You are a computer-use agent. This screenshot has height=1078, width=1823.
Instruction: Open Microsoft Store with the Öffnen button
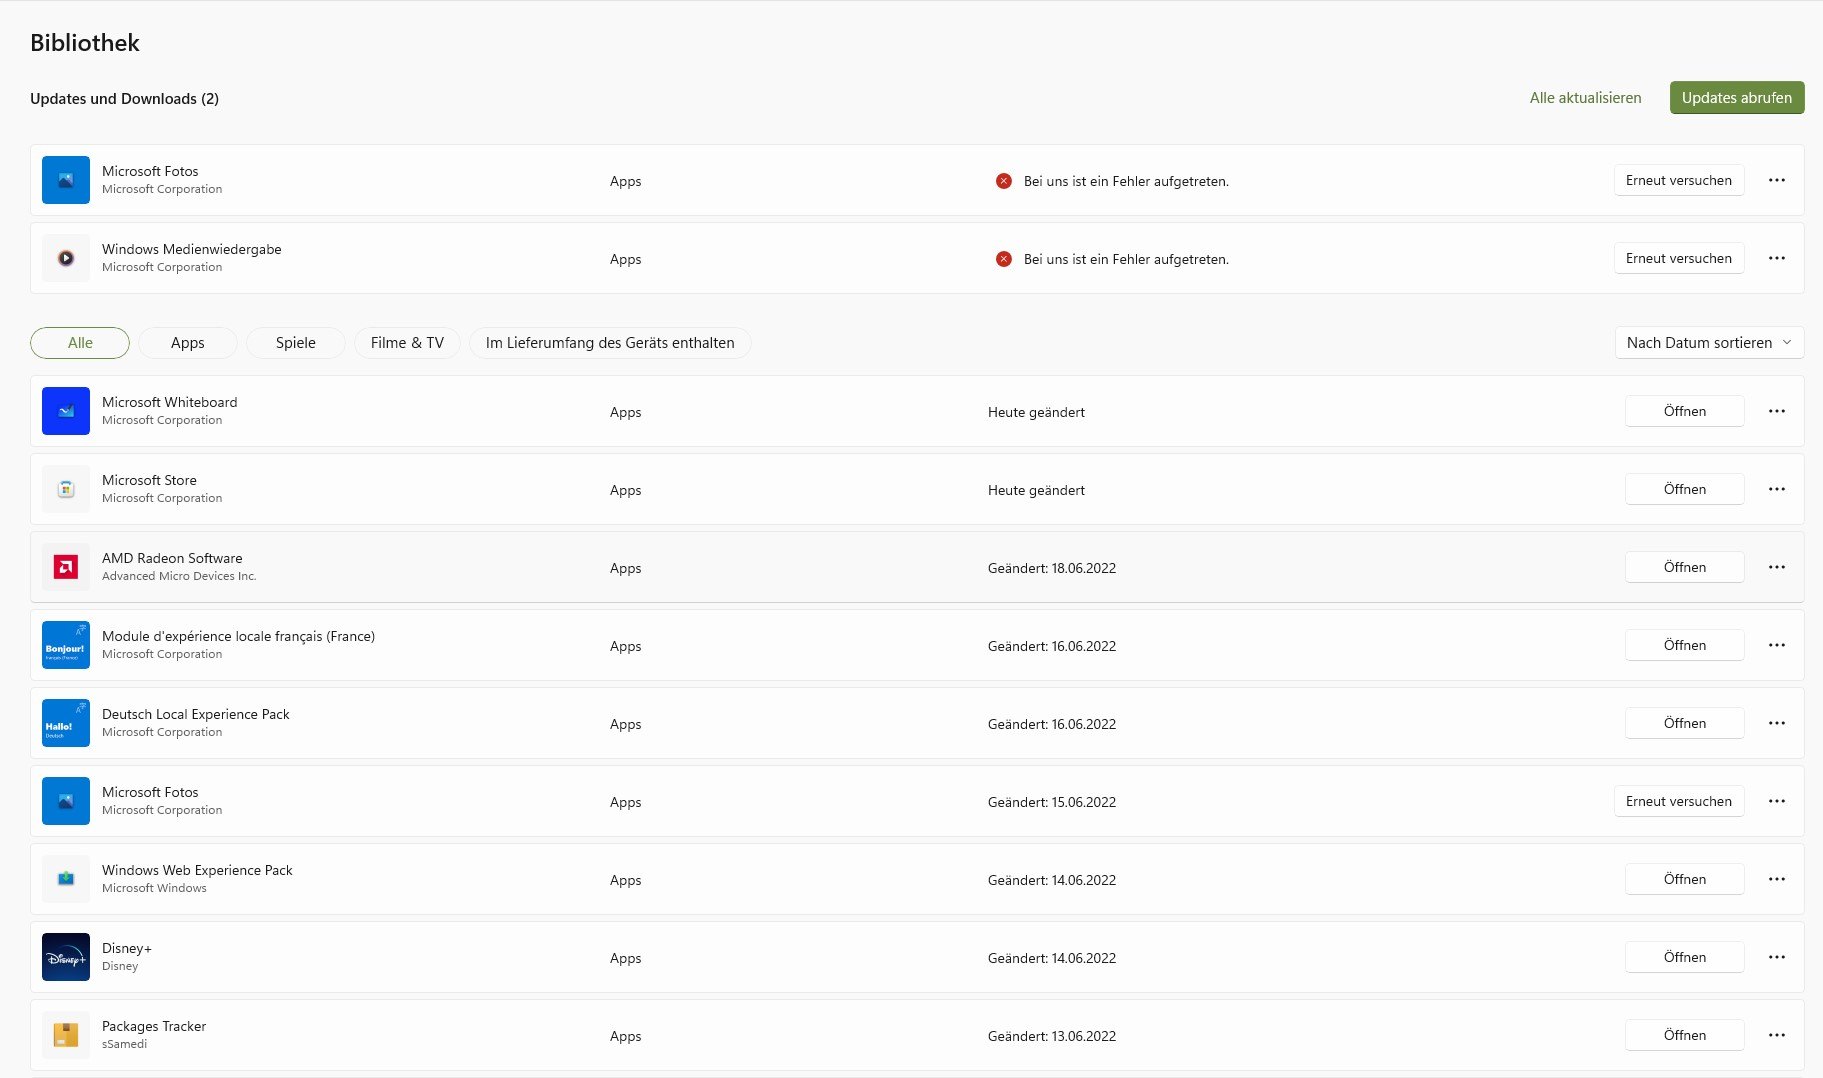pyautogui.click(x=1685, y=489)
